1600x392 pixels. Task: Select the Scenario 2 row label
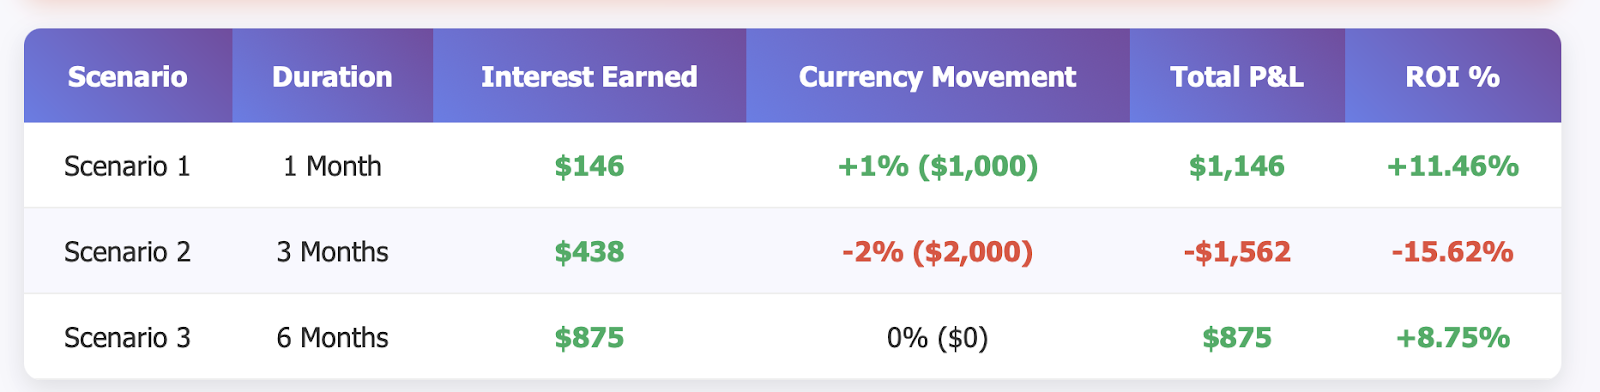coord(127,252)
